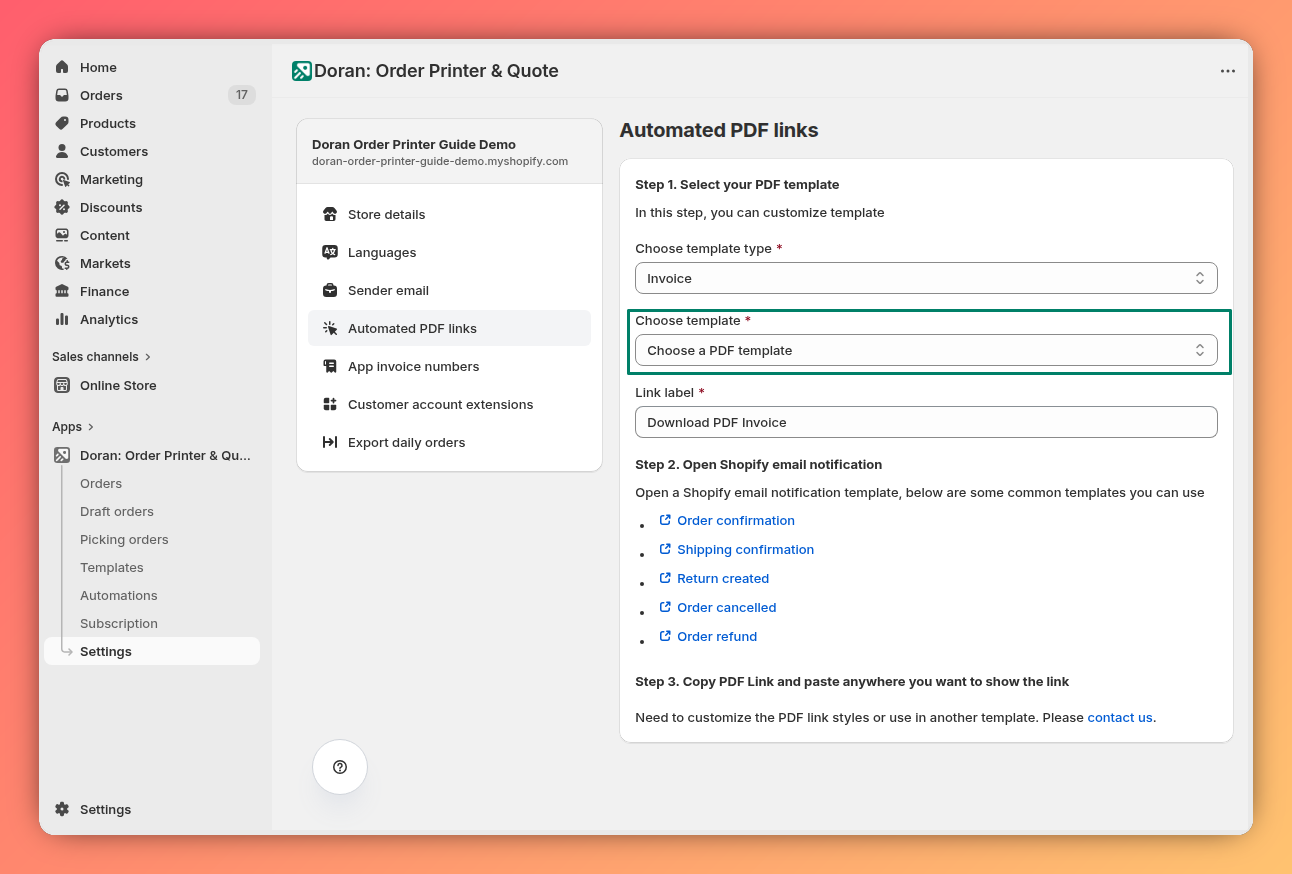
Task: Click the Discounts badge icon
Action: (62, 207)
